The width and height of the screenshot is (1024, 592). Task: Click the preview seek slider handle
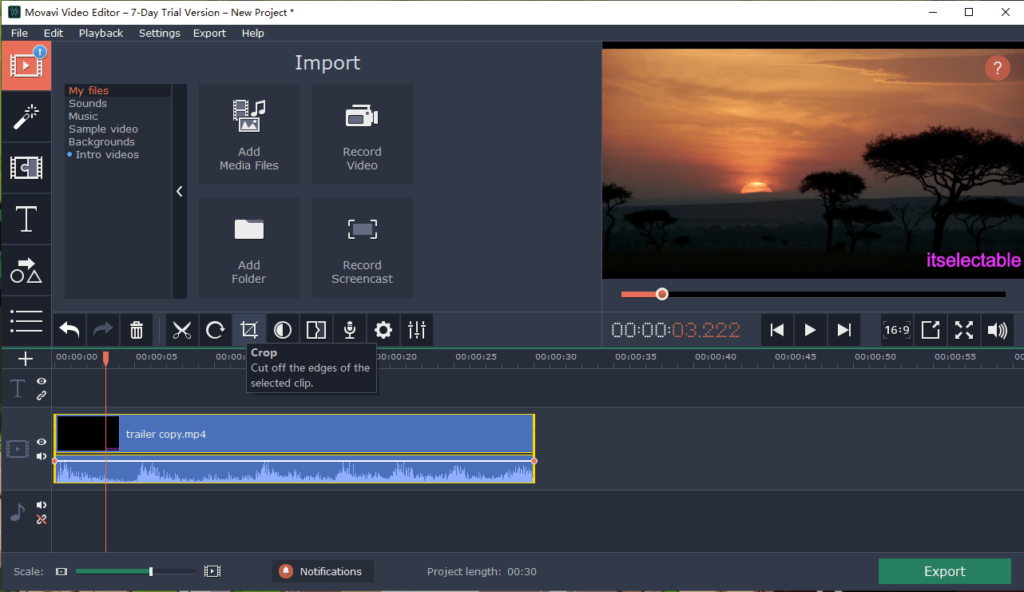point(662,294)
